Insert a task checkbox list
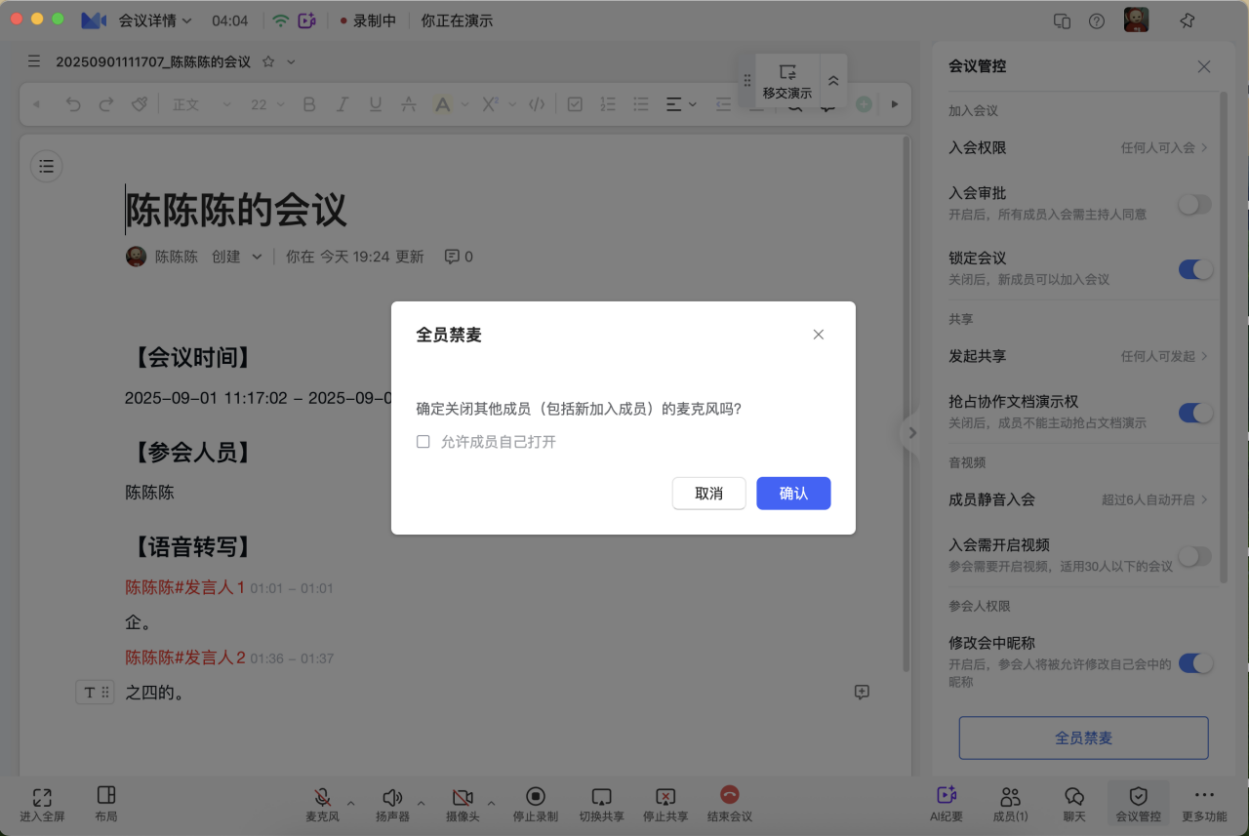 coord(575,104)
